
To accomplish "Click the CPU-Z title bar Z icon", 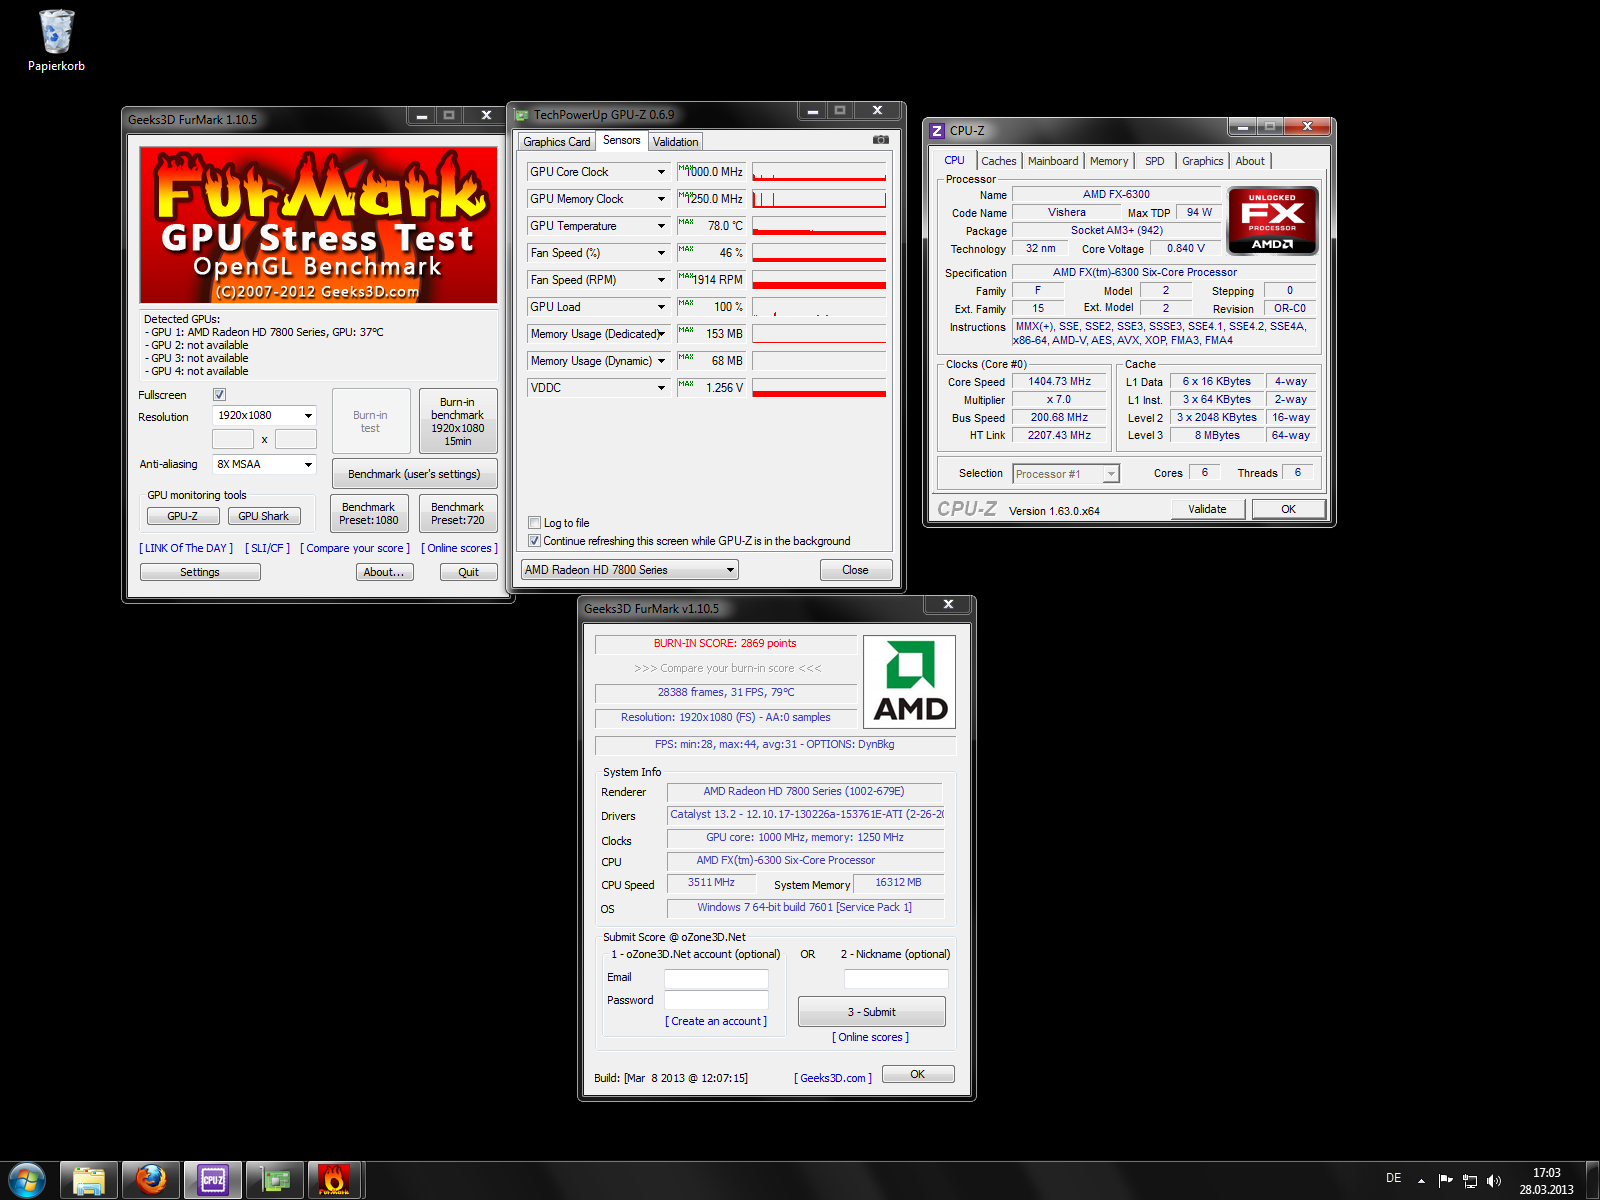I will click(x=937, y=131).
